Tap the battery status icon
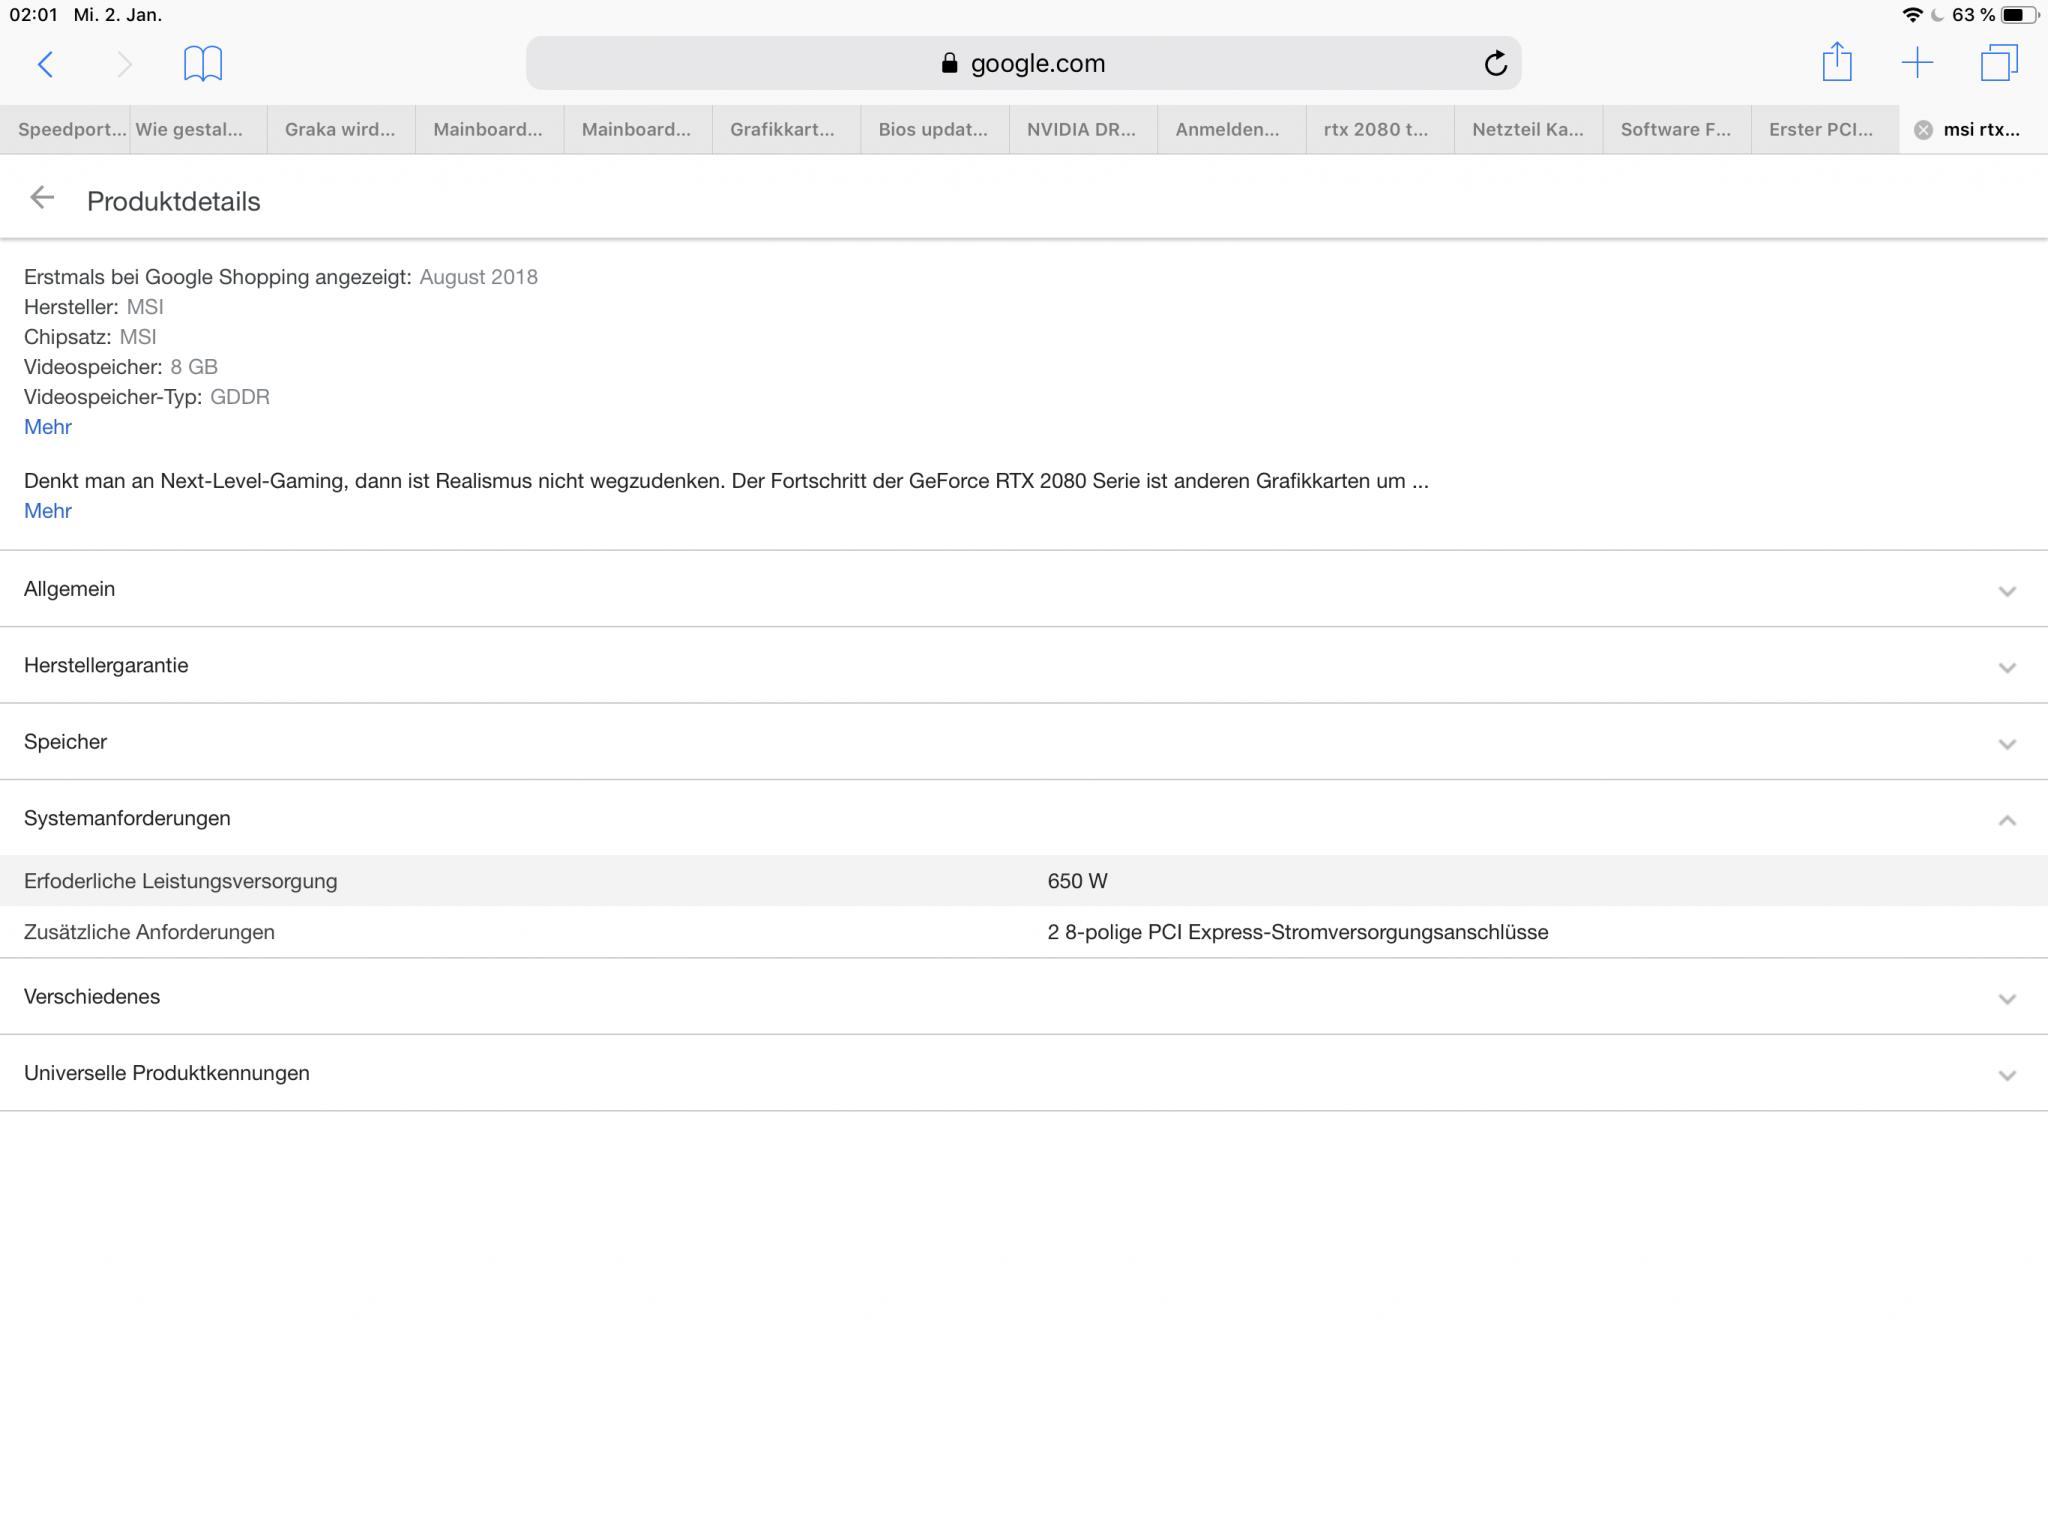Image resolution: width=2048 pixels, height=1535 pixels. 2020,15
